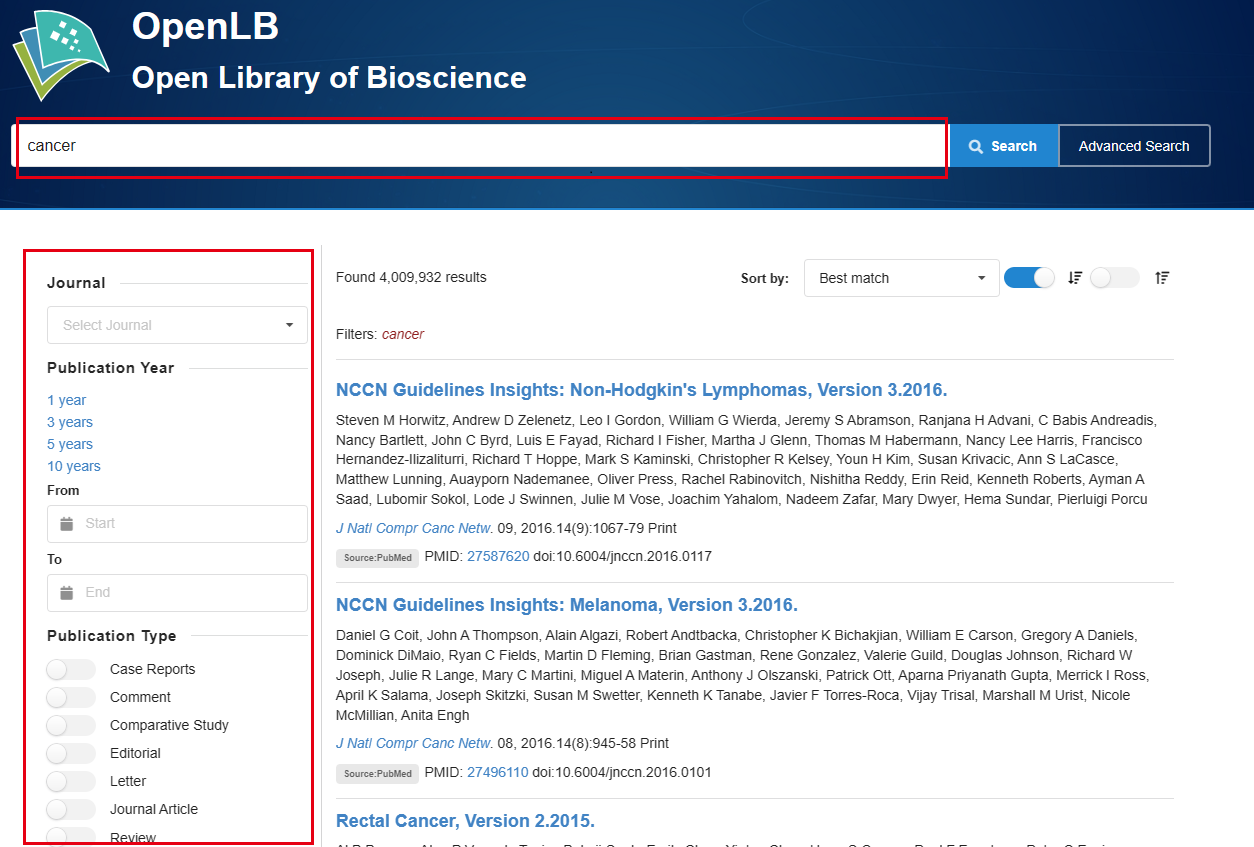Select the 10 years publication filter

coord(74,466)
